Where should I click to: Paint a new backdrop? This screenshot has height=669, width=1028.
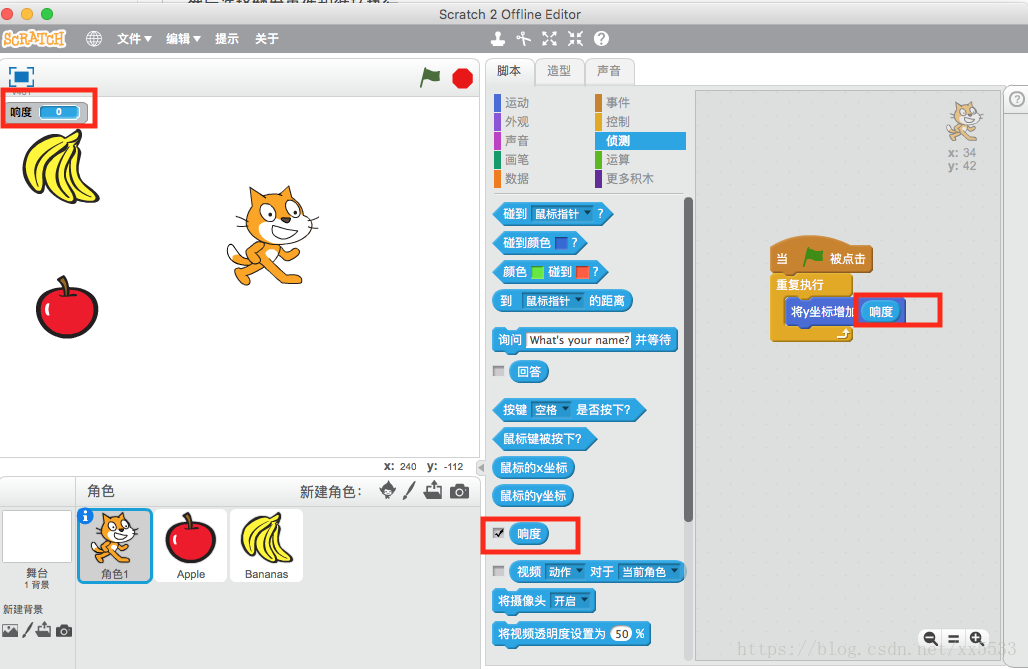pyautogui.click(x=27, y=630)
